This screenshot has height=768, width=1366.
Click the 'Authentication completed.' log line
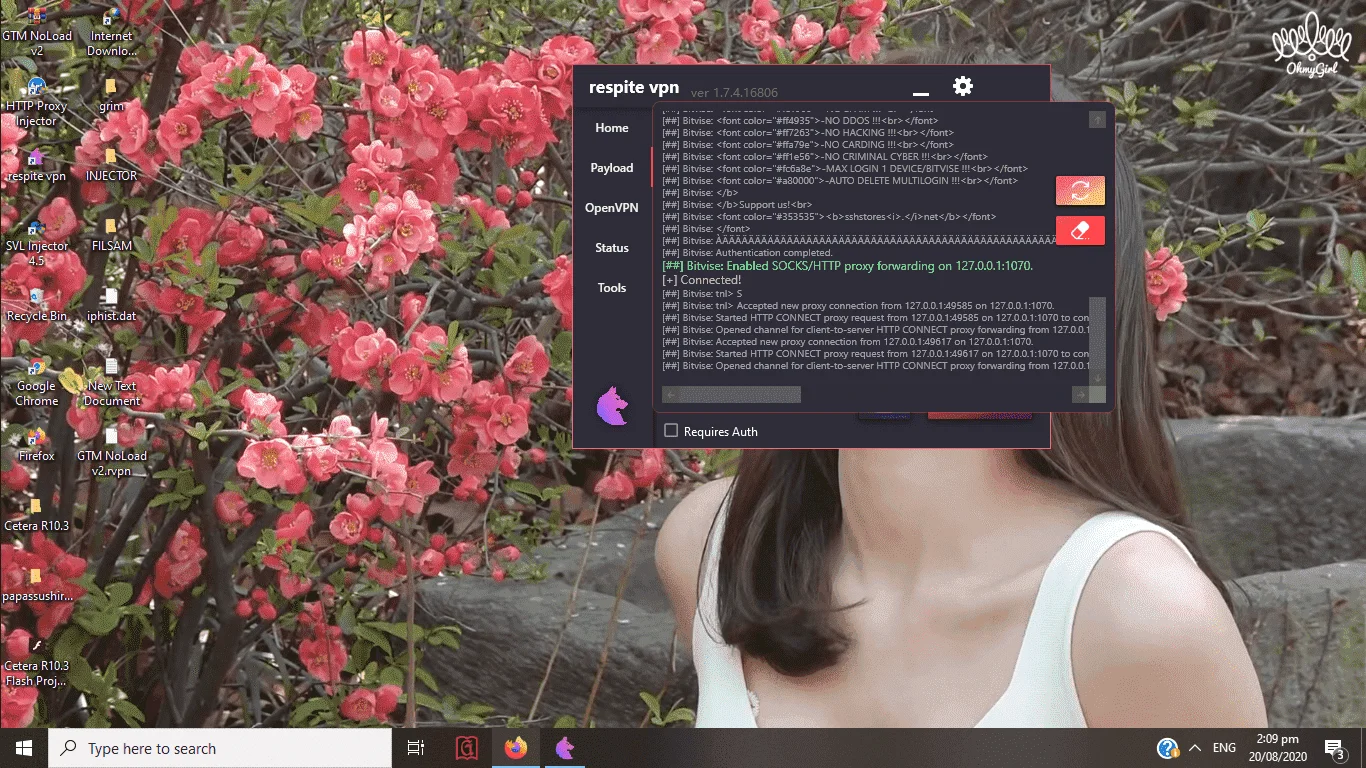coord(747,253)
